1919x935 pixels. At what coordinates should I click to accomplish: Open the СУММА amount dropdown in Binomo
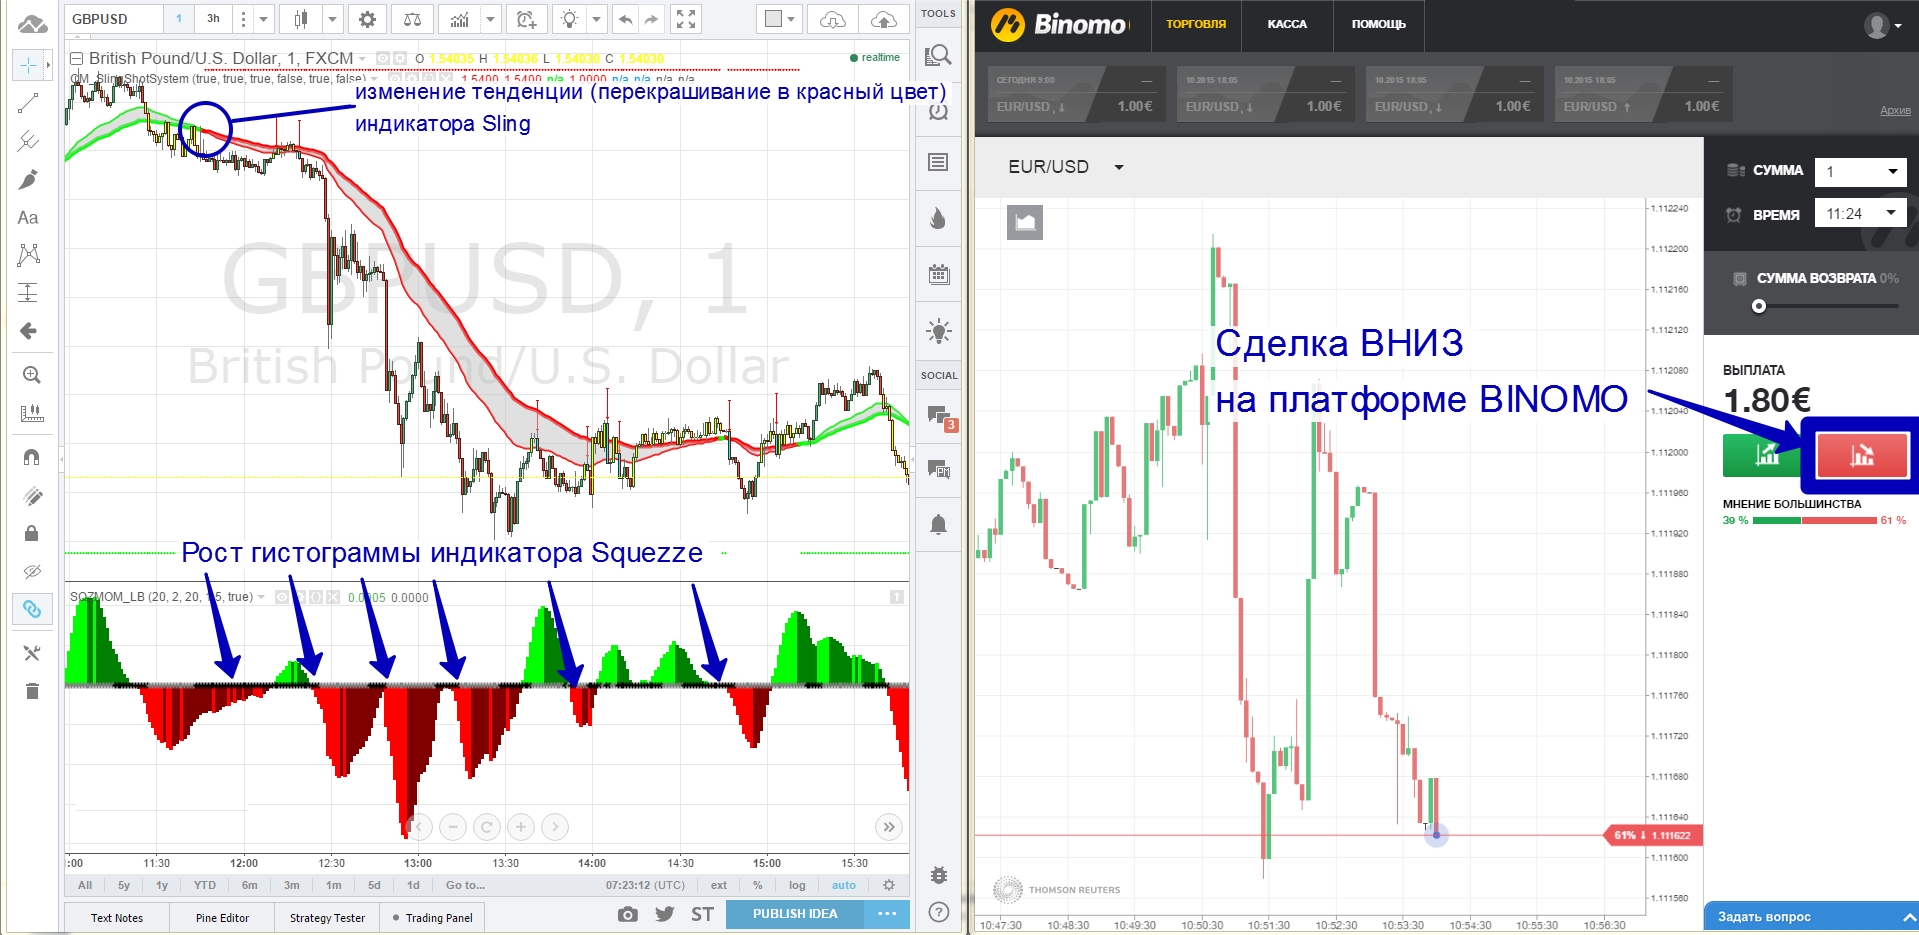tap(1860, 171)
